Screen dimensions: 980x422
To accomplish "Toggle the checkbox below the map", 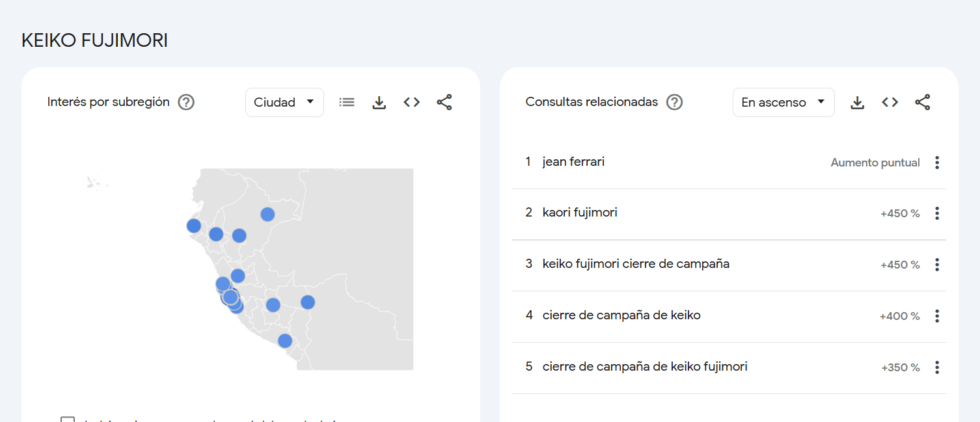I will pyautogui.click(x=68, y=419).
